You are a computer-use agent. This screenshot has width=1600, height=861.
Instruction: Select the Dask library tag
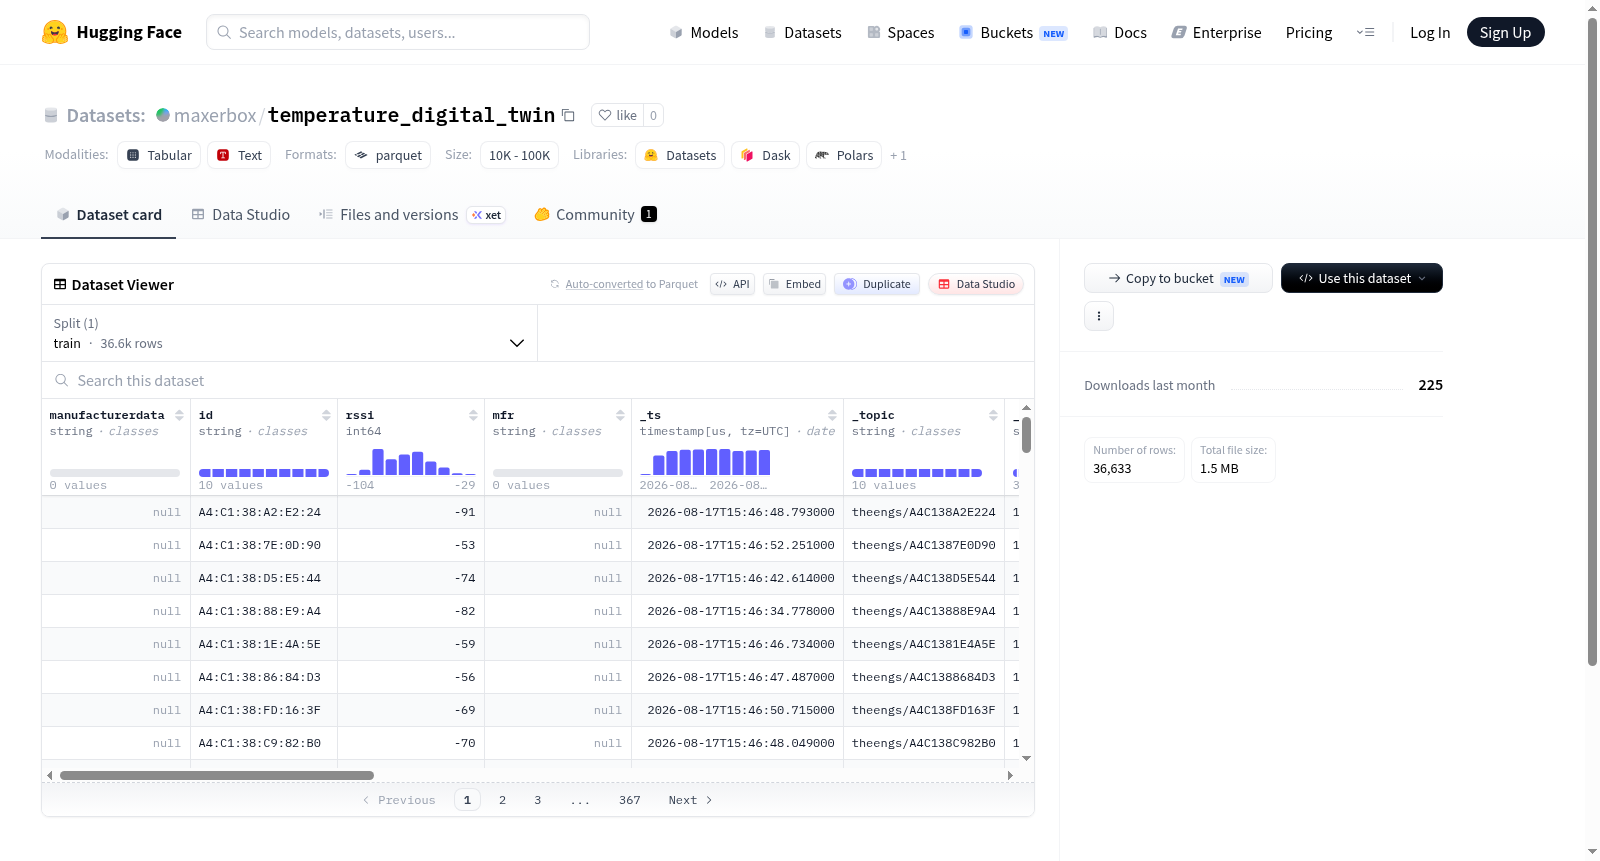click(766, 155)
